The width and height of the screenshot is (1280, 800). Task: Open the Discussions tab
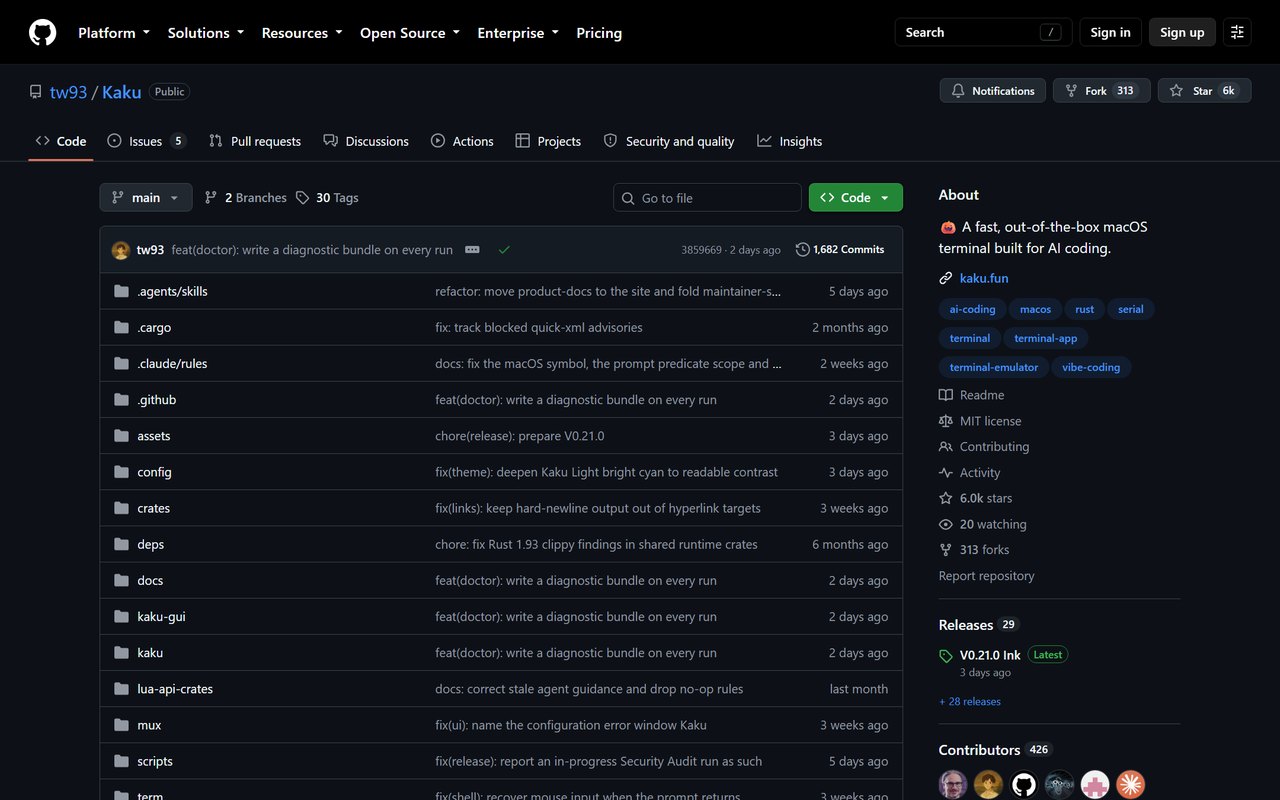pos(366,141)
